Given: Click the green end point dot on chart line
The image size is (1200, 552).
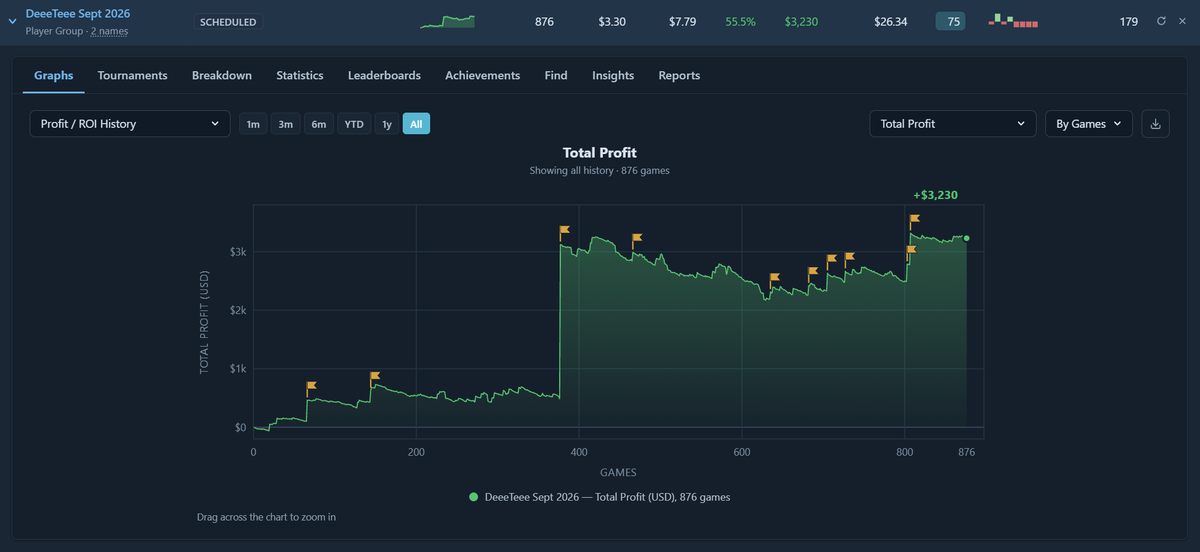Looking at the screenshot, I should (966, 238).
